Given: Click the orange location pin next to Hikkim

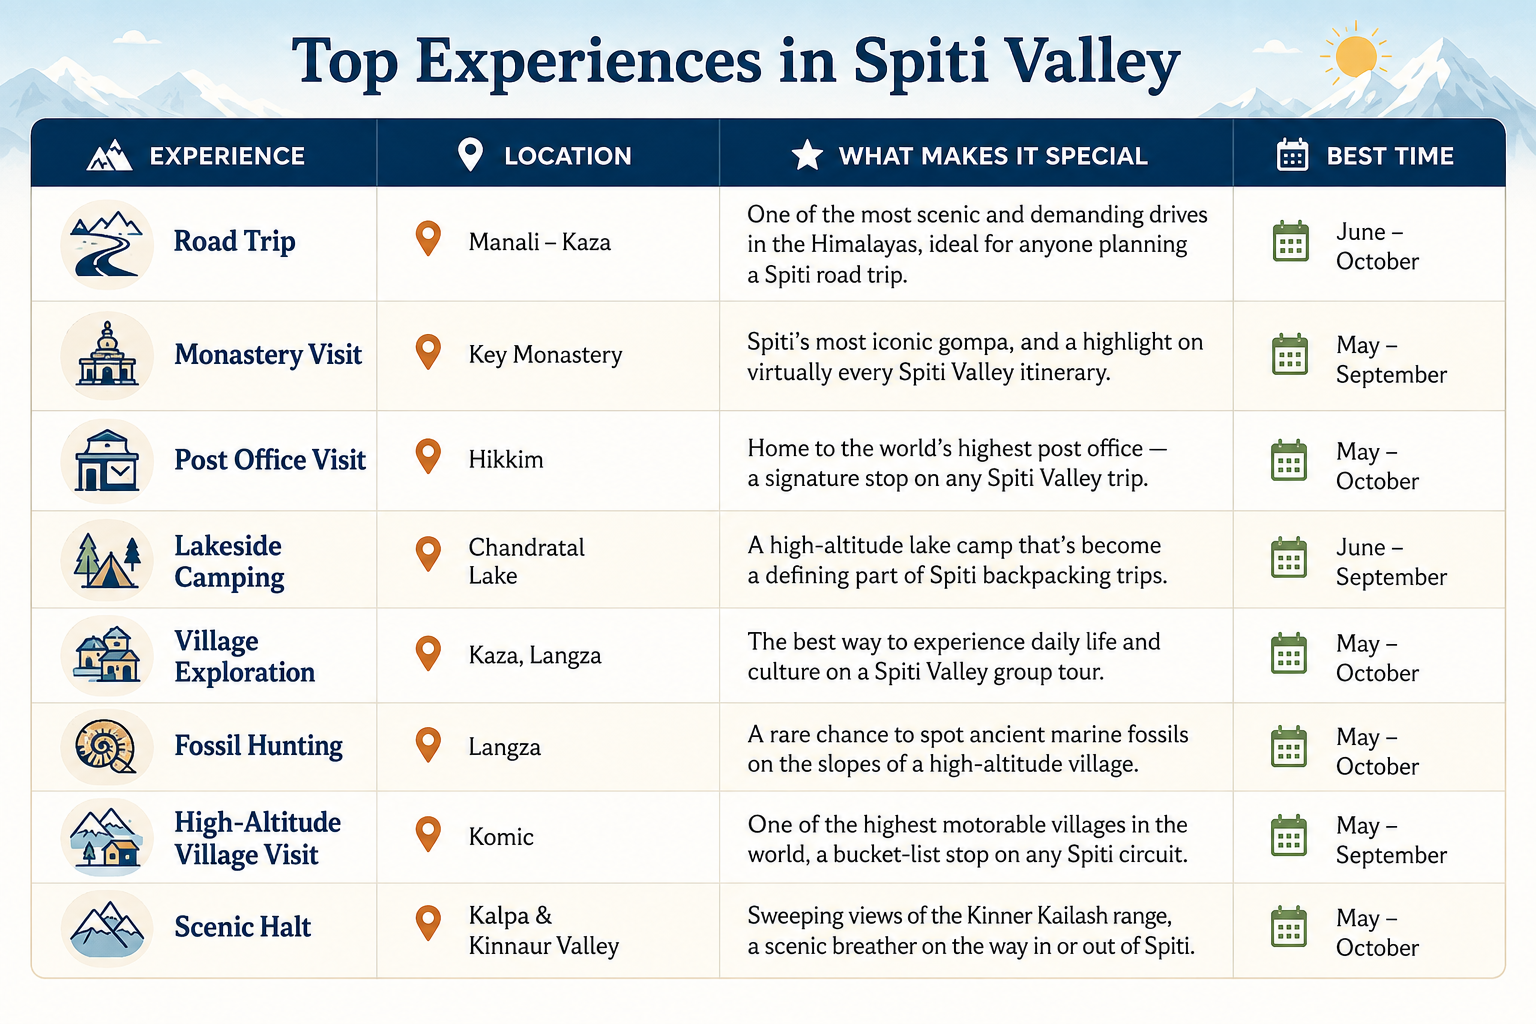Looking at the screenshot, I should coord(428,457).
